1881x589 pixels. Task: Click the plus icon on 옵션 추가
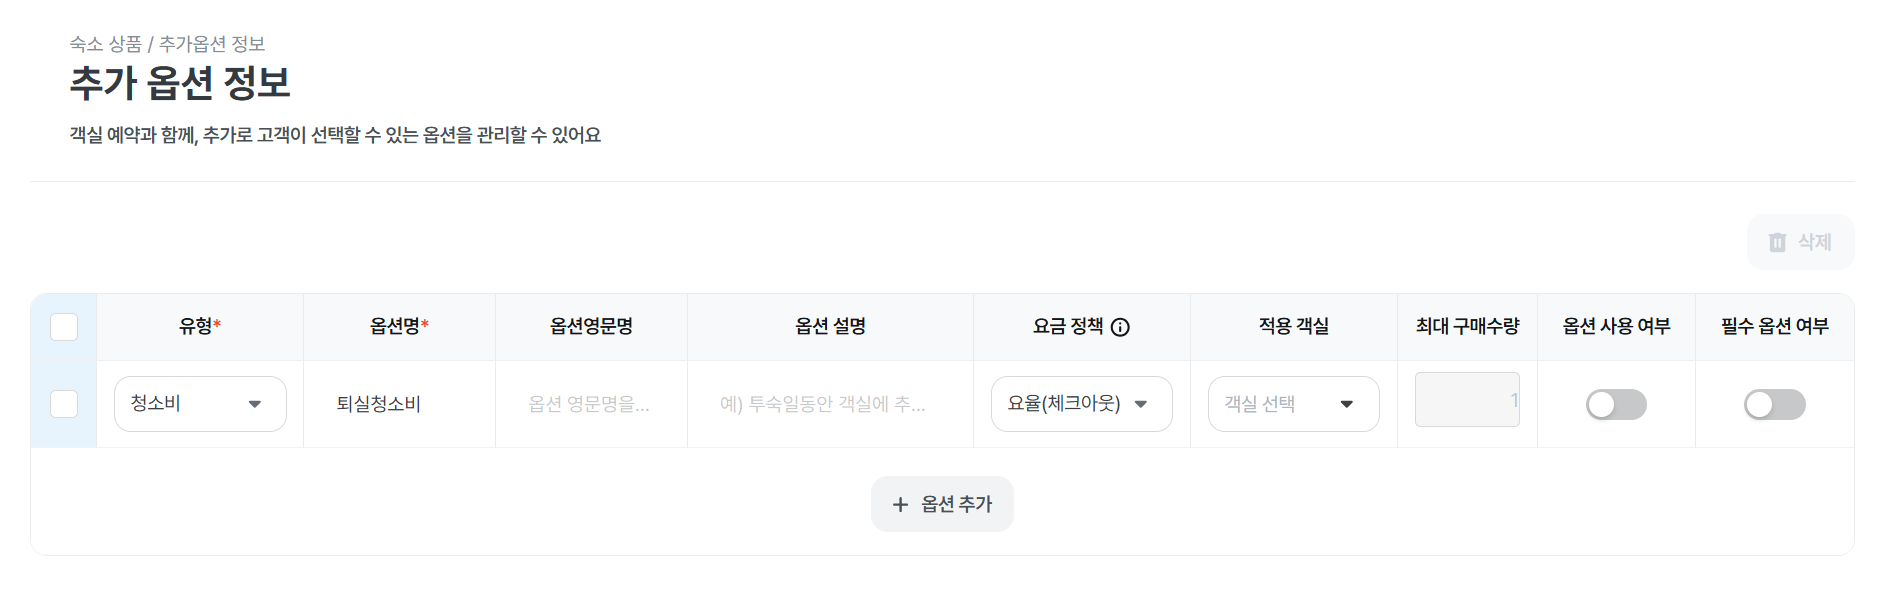click(900, 505)
